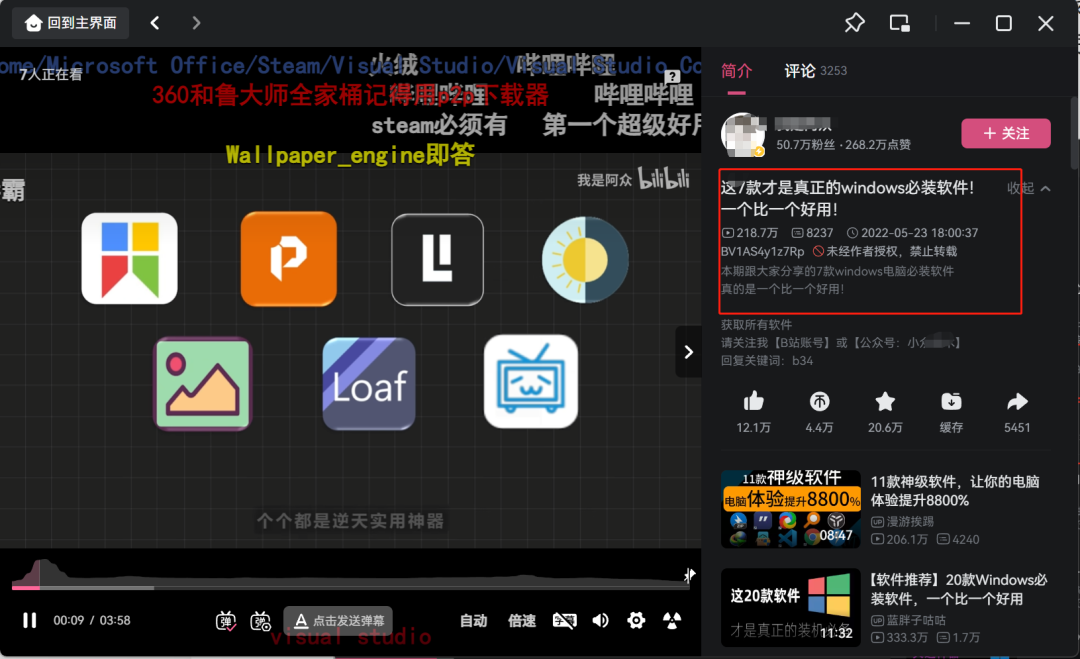Toggle danmaku display on or off
1080x659 pixels.
[226, 621]
